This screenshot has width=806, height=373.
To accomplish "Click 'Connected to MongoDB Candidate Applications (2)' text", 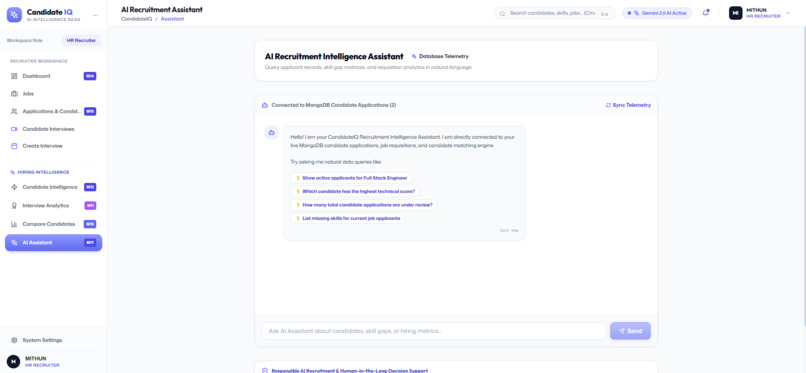I will tap(334, 105).
